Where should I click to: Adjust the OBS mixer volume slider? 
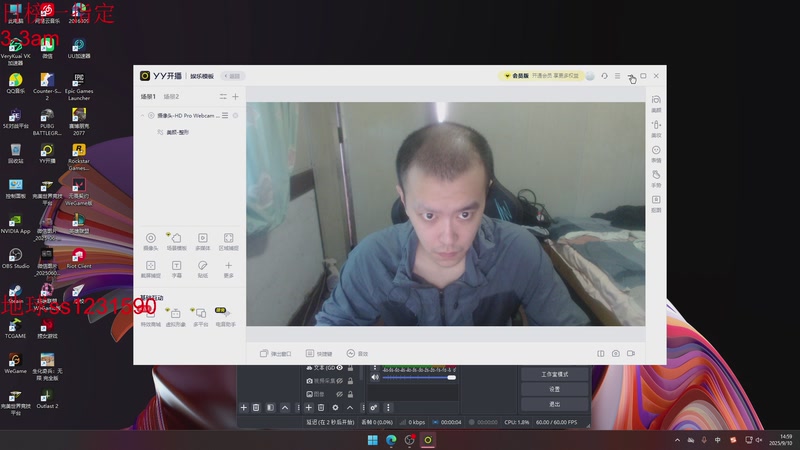point(419,378)
